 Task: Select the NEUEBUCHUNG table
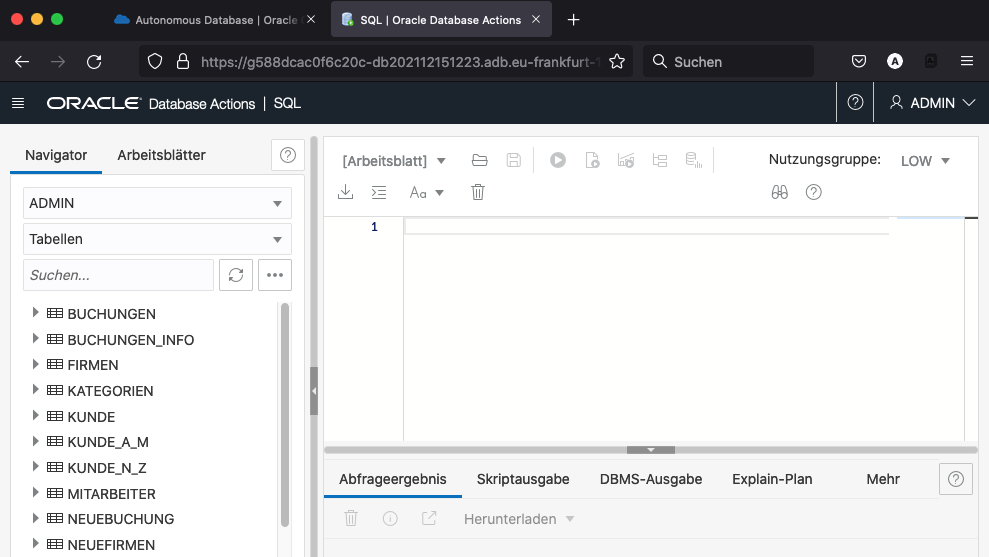point(120,519)
